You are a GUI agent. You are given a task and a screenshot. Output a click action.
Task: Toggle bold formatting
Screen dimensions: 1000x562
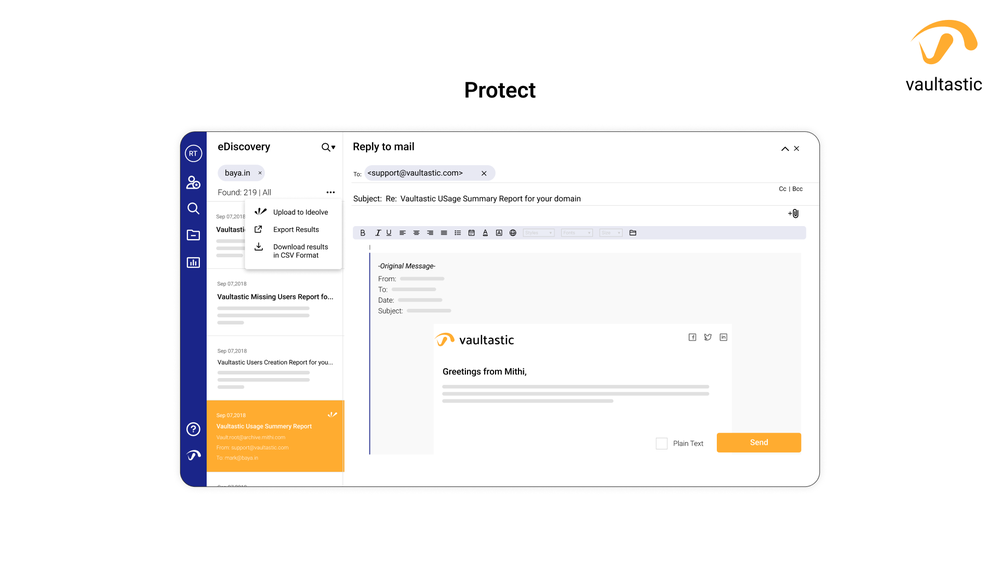click(x=363, y=233)
